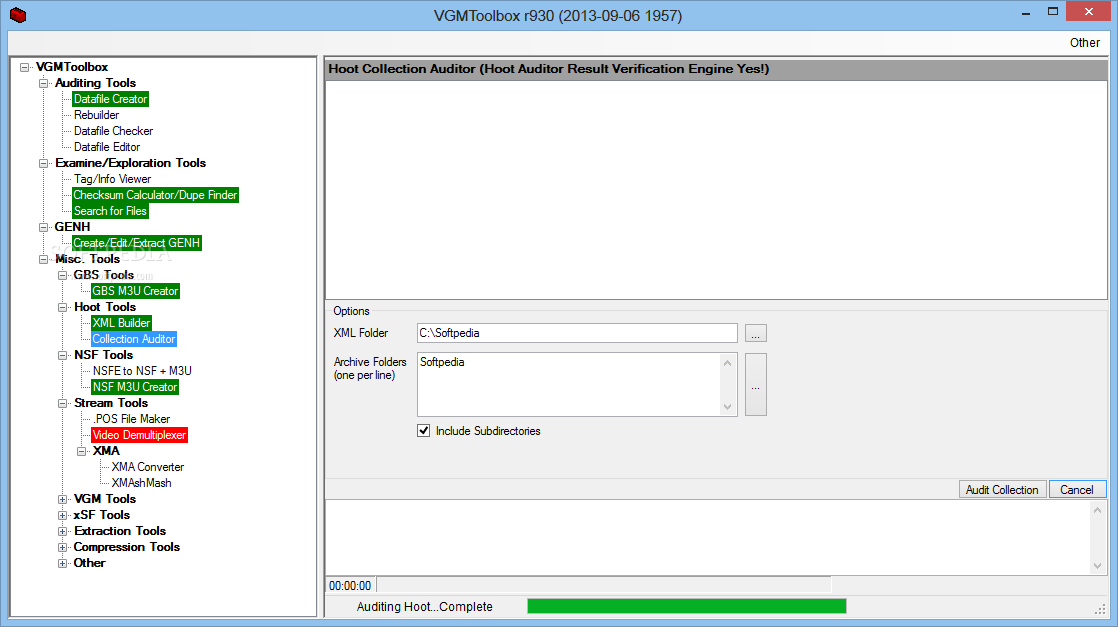Collapse the GENH tree node
The width and height of the screenshot is (1118, 627).
(x=44, y=227)
